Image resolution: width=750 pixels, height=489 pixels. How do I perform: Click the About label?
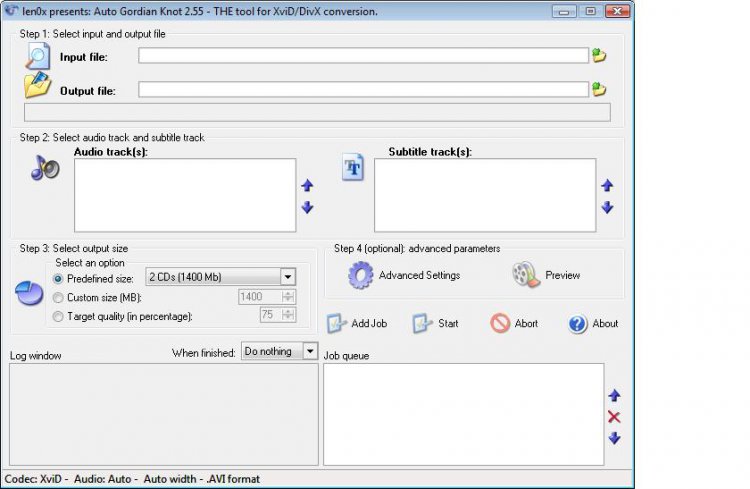point(605,323)
